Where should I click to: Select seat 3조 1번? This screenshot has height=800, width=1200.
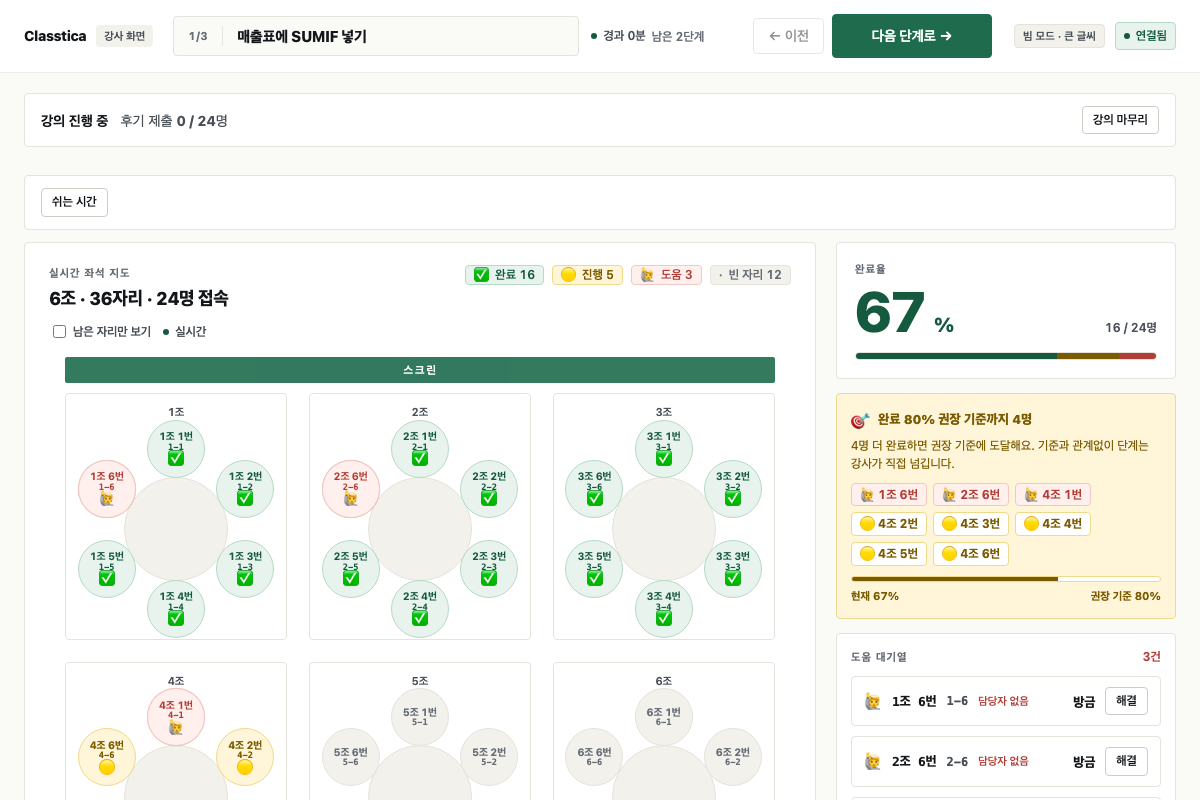664,449
